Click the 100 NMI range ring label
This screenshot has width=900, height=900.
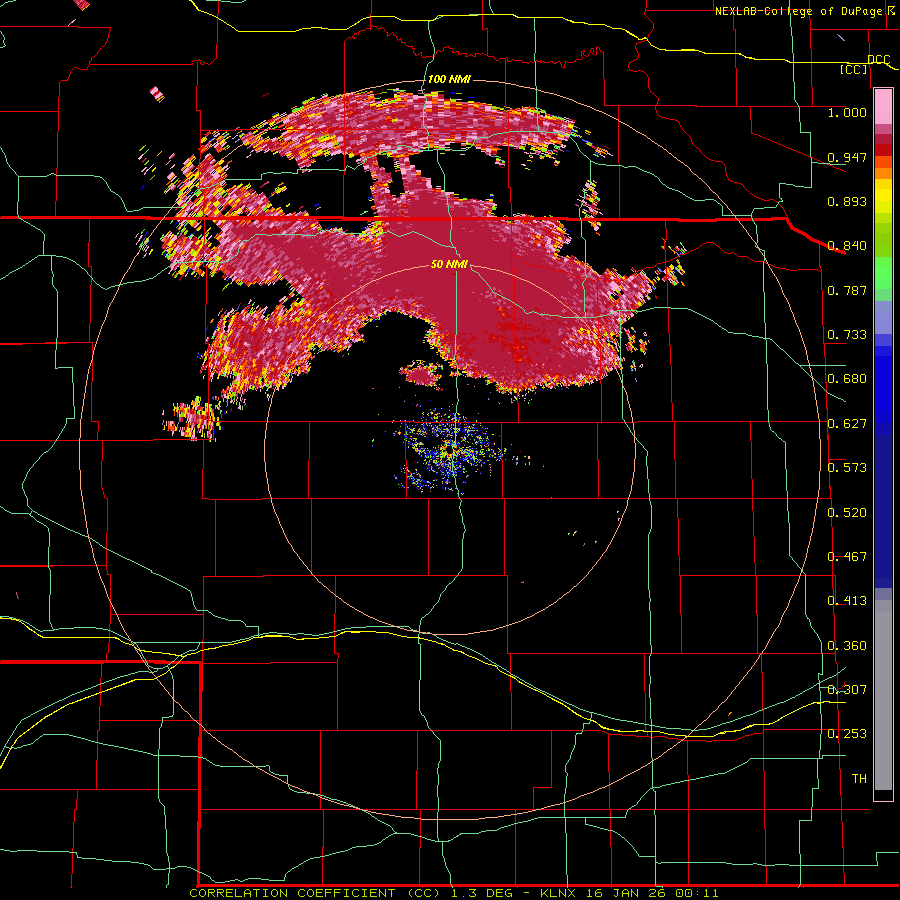click(x=449, y=79)
